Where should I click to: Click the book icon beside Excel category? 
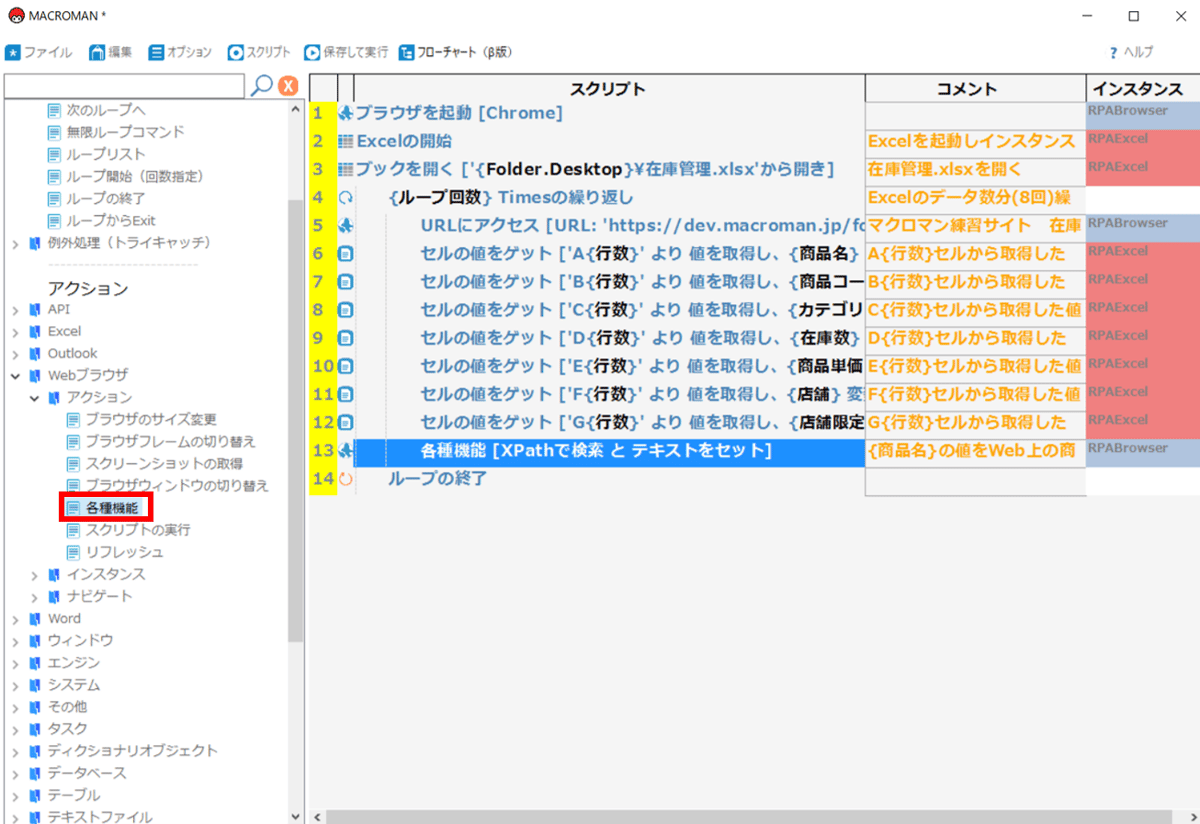click(36, 331)
